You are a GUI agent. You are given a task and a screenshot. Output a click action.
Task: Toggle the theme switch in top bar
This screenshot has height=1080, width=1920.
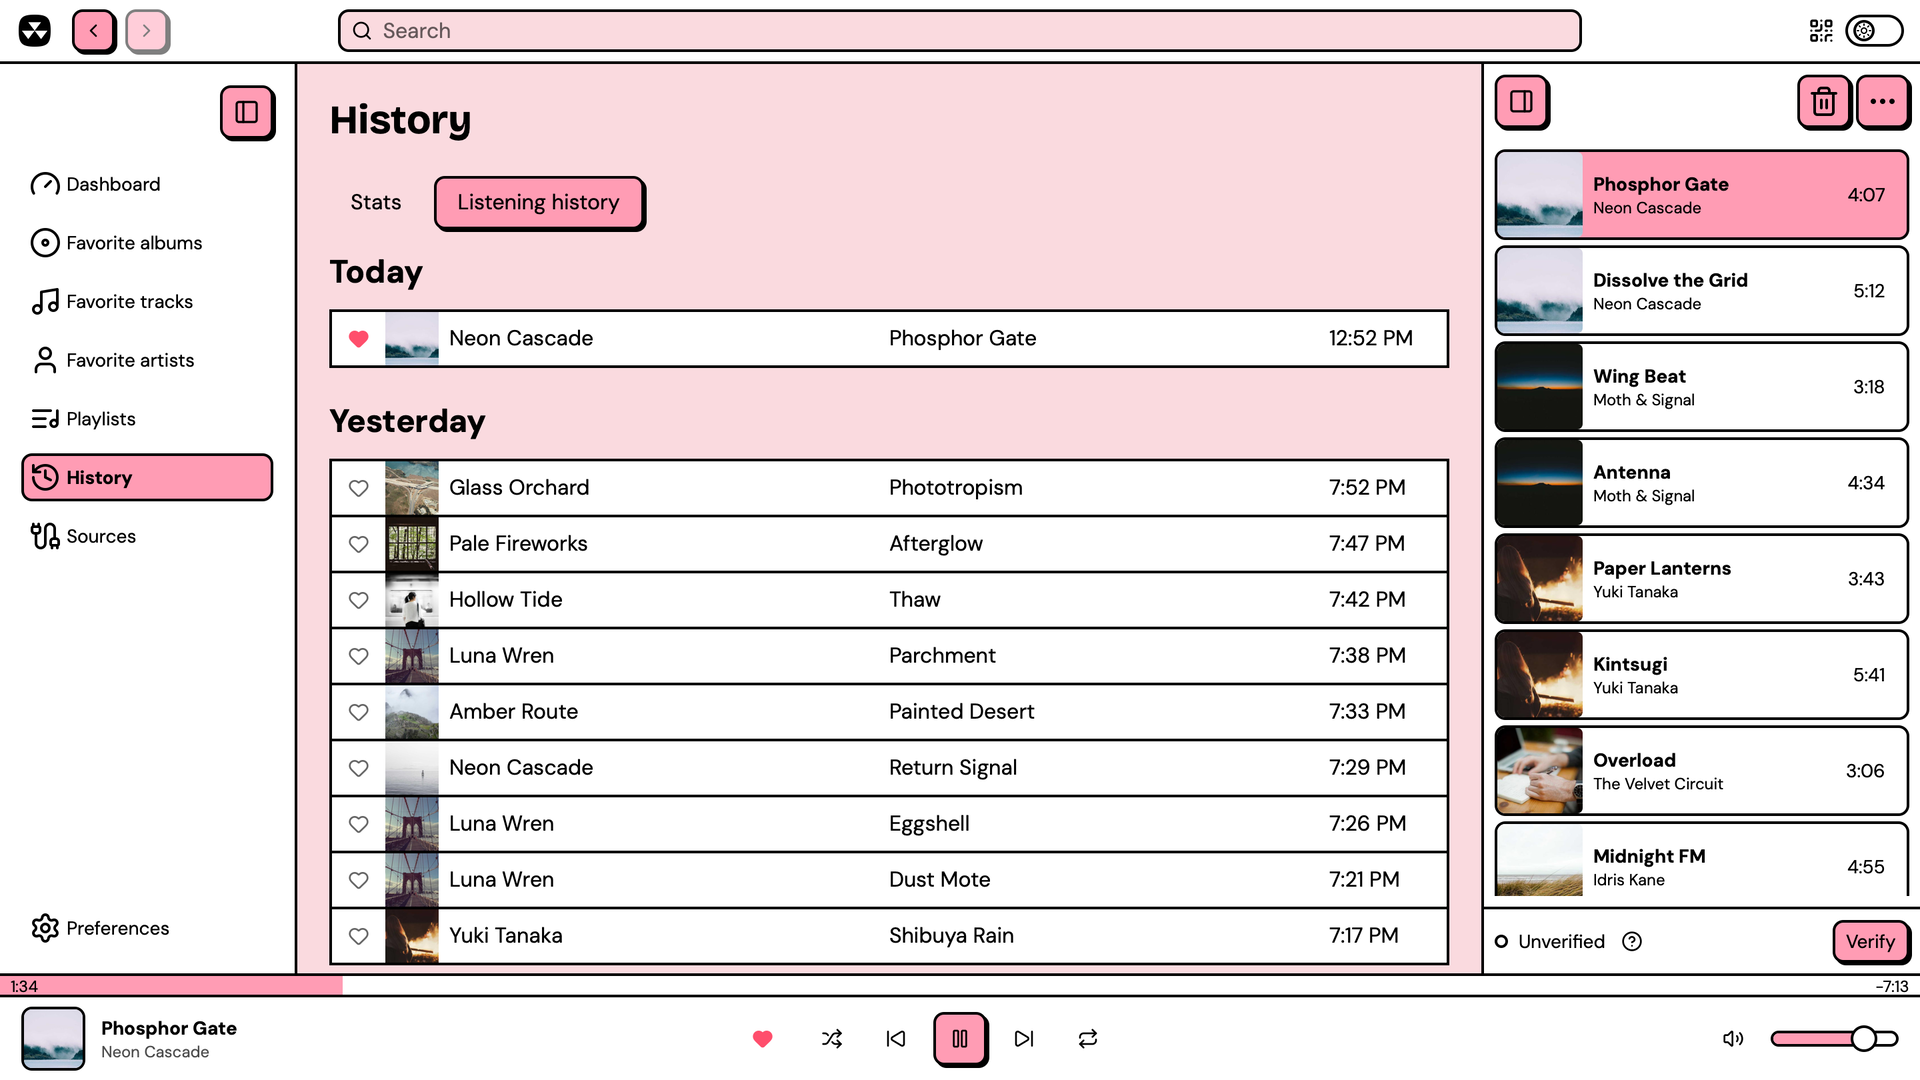(x=1874, y=31)
